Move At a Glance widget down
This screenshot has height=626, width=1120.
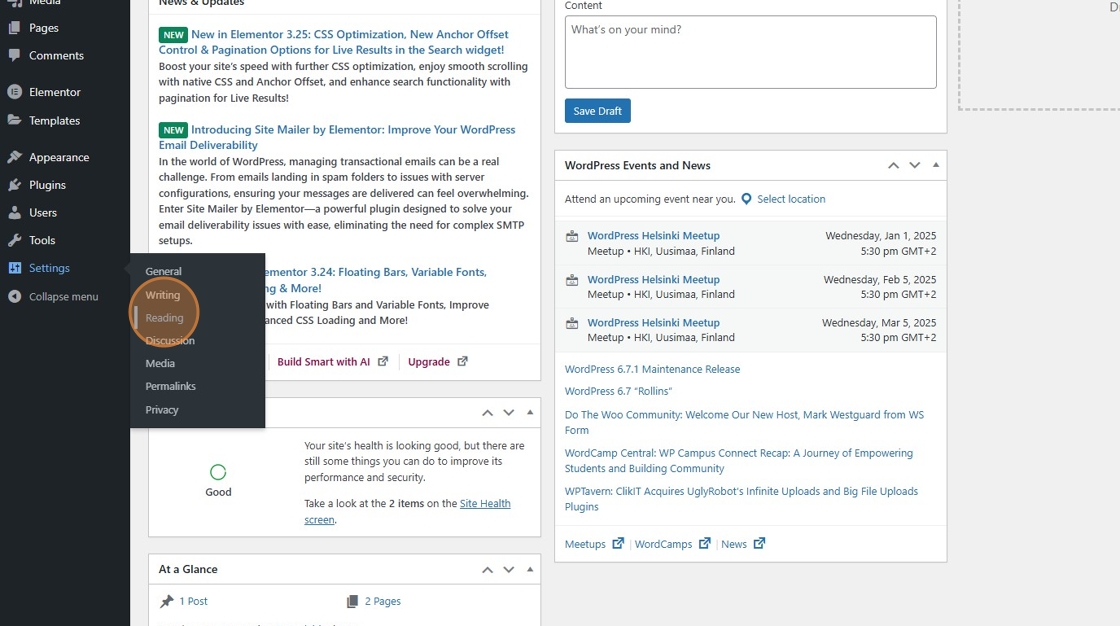(509, 570)
